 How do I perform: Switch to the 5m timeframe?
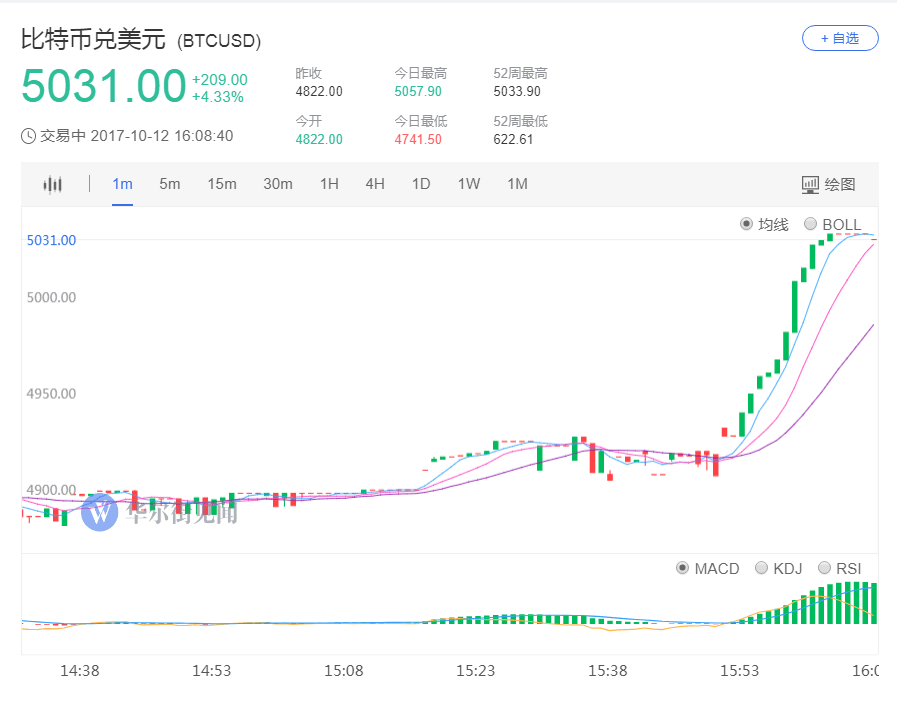click(170, 184)
